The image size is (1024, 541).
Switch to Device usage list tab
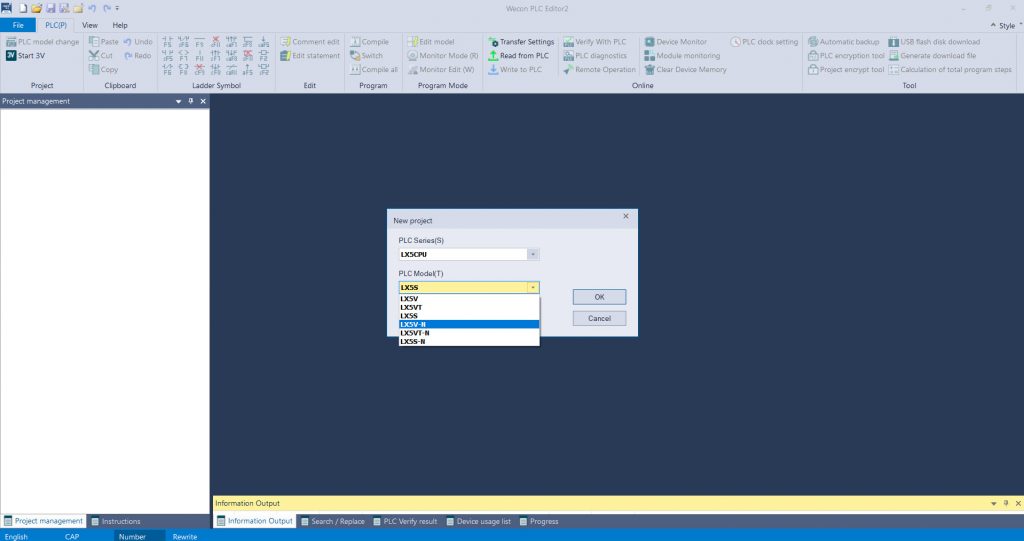pyautogui.click(x=478, y=521)
